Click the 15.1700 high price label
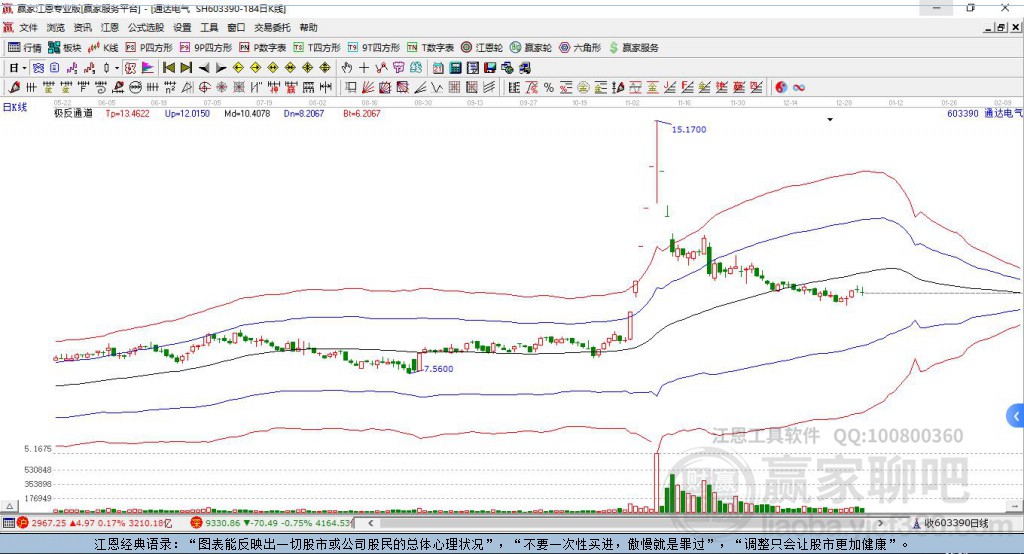Viewport: 1024px width, 554px height. pyautogui.click(x=689, y=129)
